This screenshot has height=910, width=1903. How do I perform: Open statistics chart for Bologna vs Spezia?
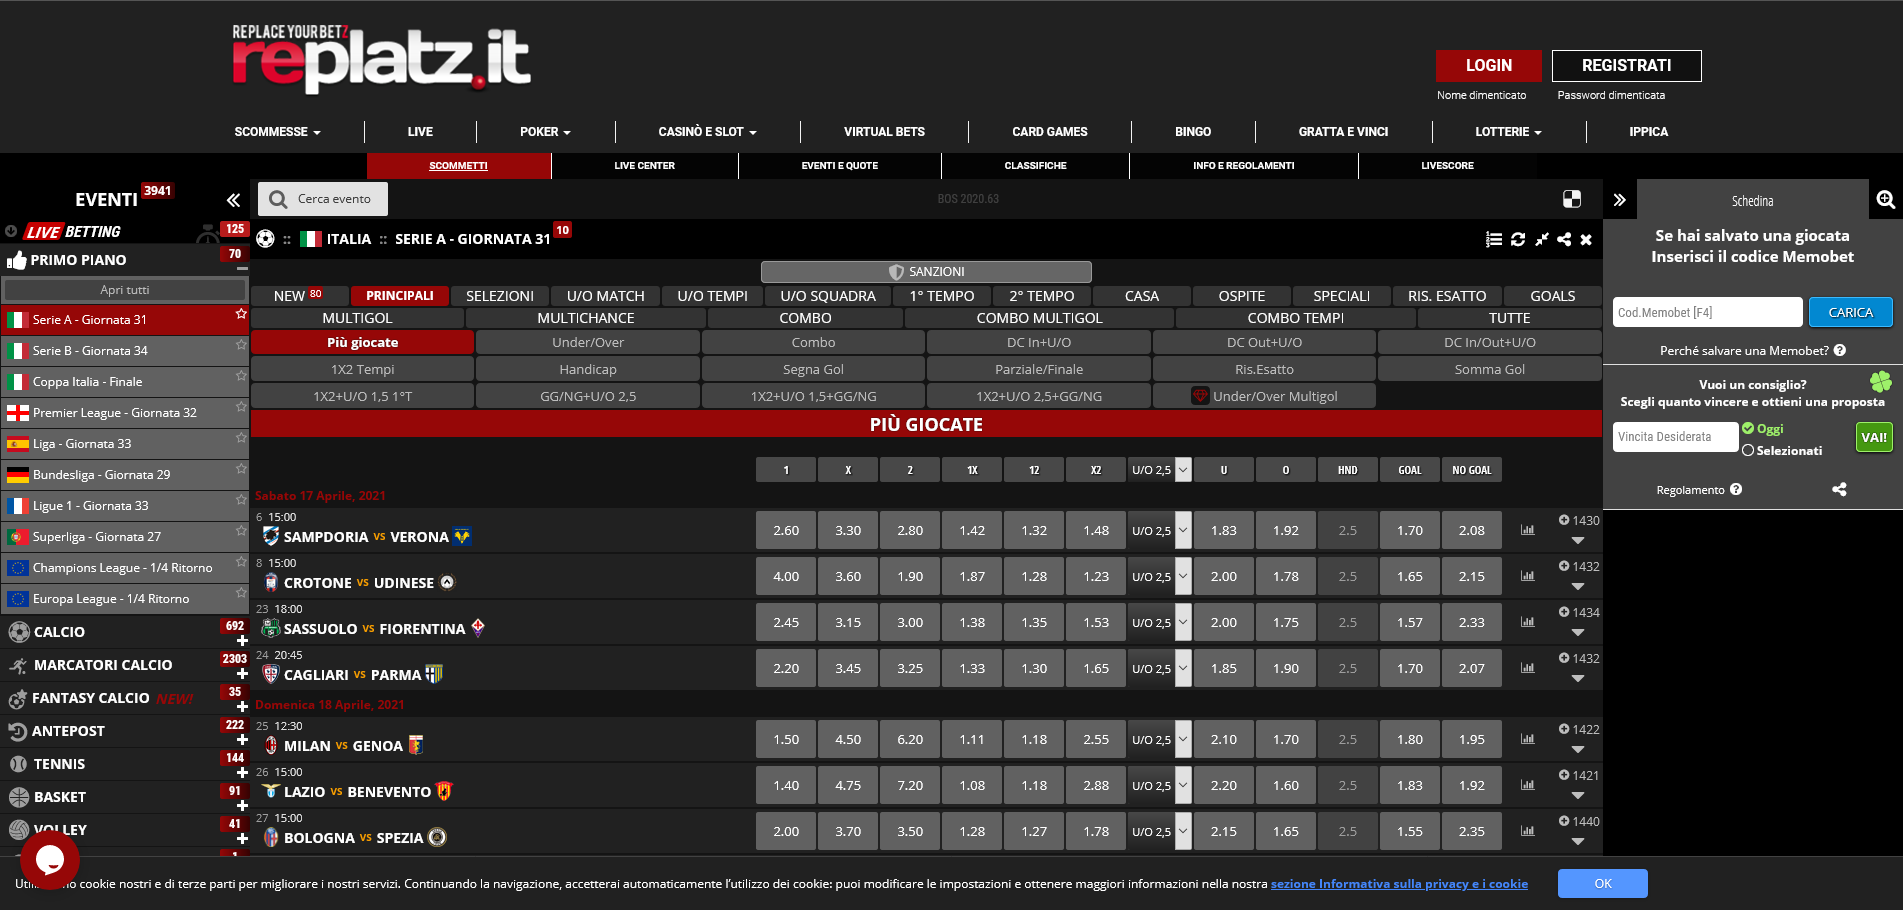pyautogui.click(x=1527, y=831)
